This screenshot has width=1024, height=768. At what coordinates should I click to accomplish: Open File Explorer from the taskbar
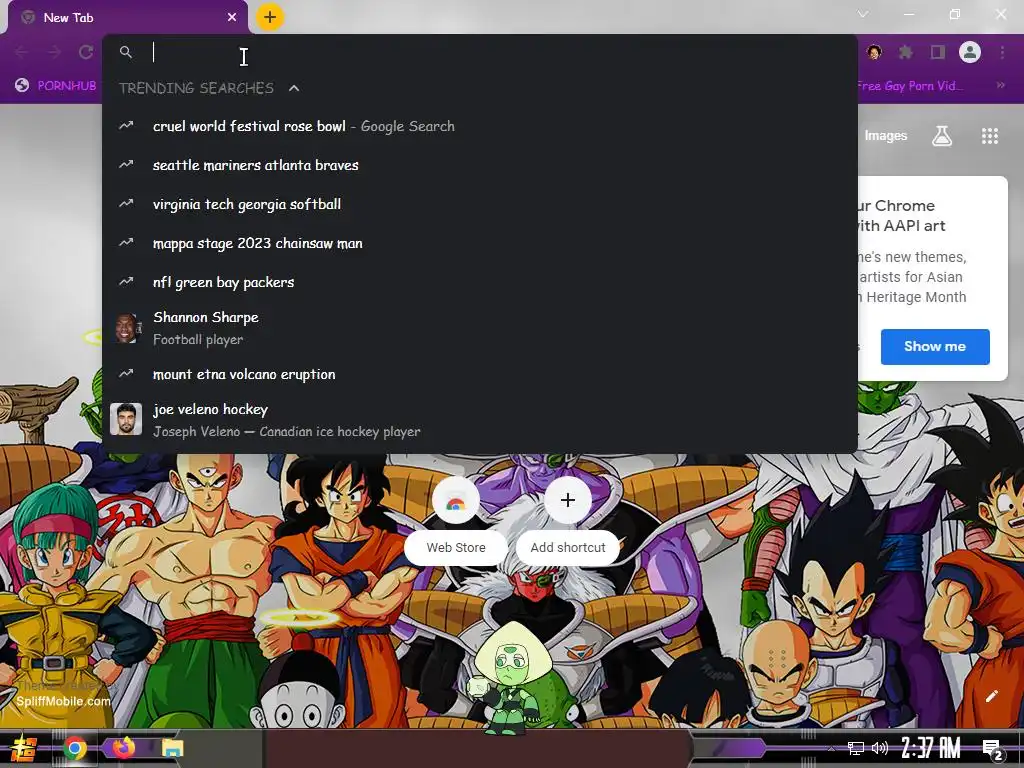tap(172, 748)
